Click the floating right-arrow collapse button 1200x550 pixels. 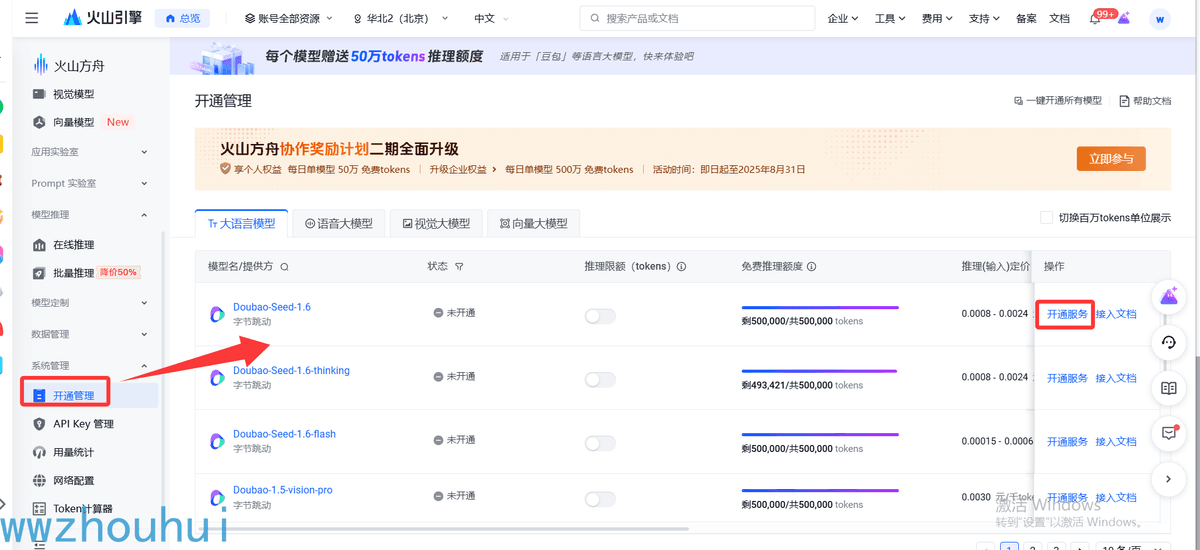coord(1168,479)
